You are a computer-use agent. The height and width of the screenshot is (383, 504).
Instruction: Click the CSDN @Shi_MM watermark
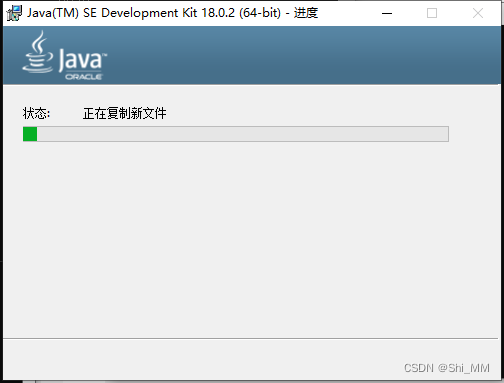pos(447,368)
